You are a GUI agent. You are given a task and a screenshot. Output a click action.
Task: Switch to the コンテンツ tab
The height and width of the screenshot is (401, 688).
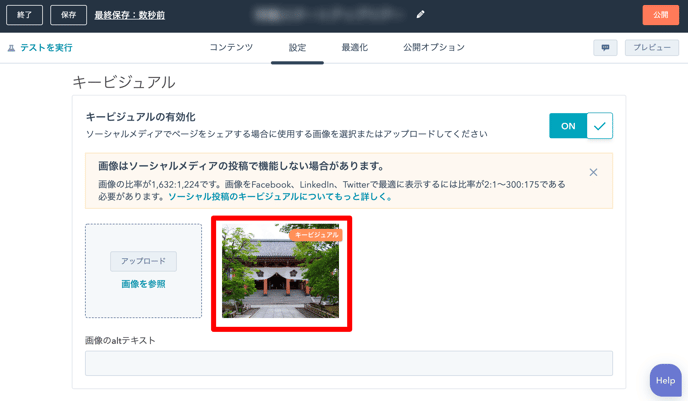tap(231, 47)
